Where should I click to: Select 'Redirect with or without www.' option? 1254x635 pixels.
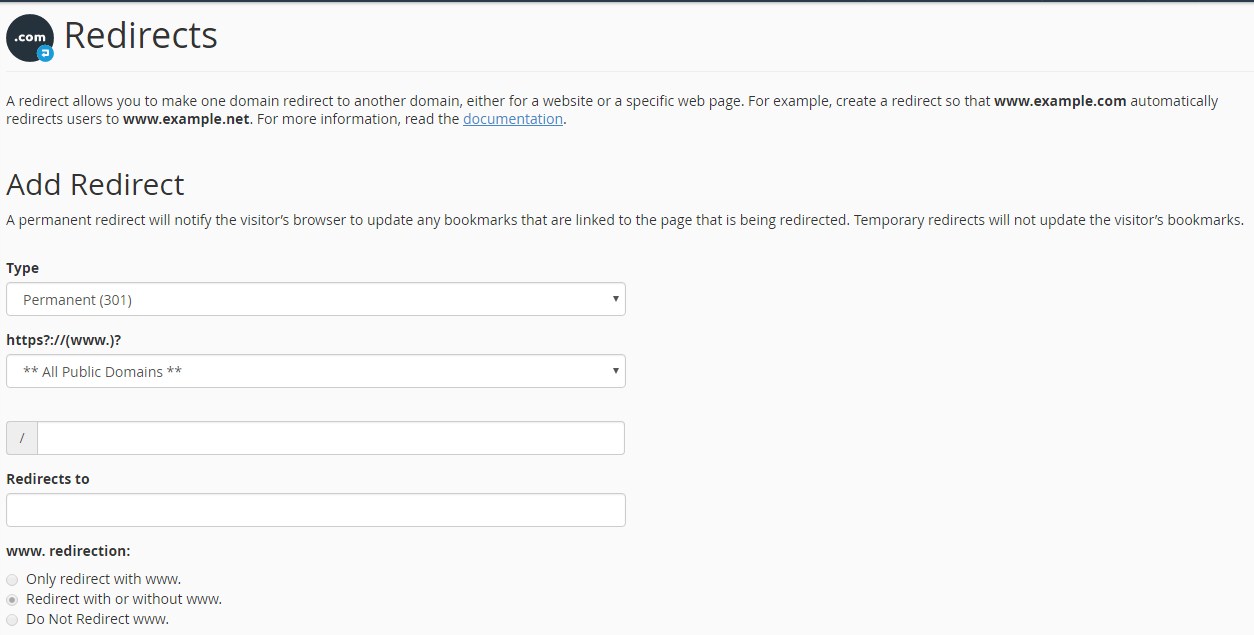click(x=11, y=599)
